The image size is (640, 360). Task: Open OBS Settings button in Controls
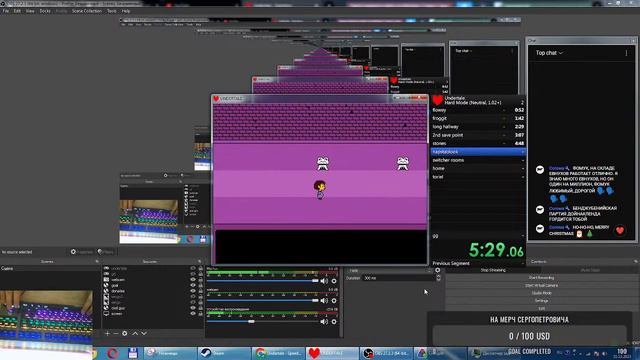point(541,300)
